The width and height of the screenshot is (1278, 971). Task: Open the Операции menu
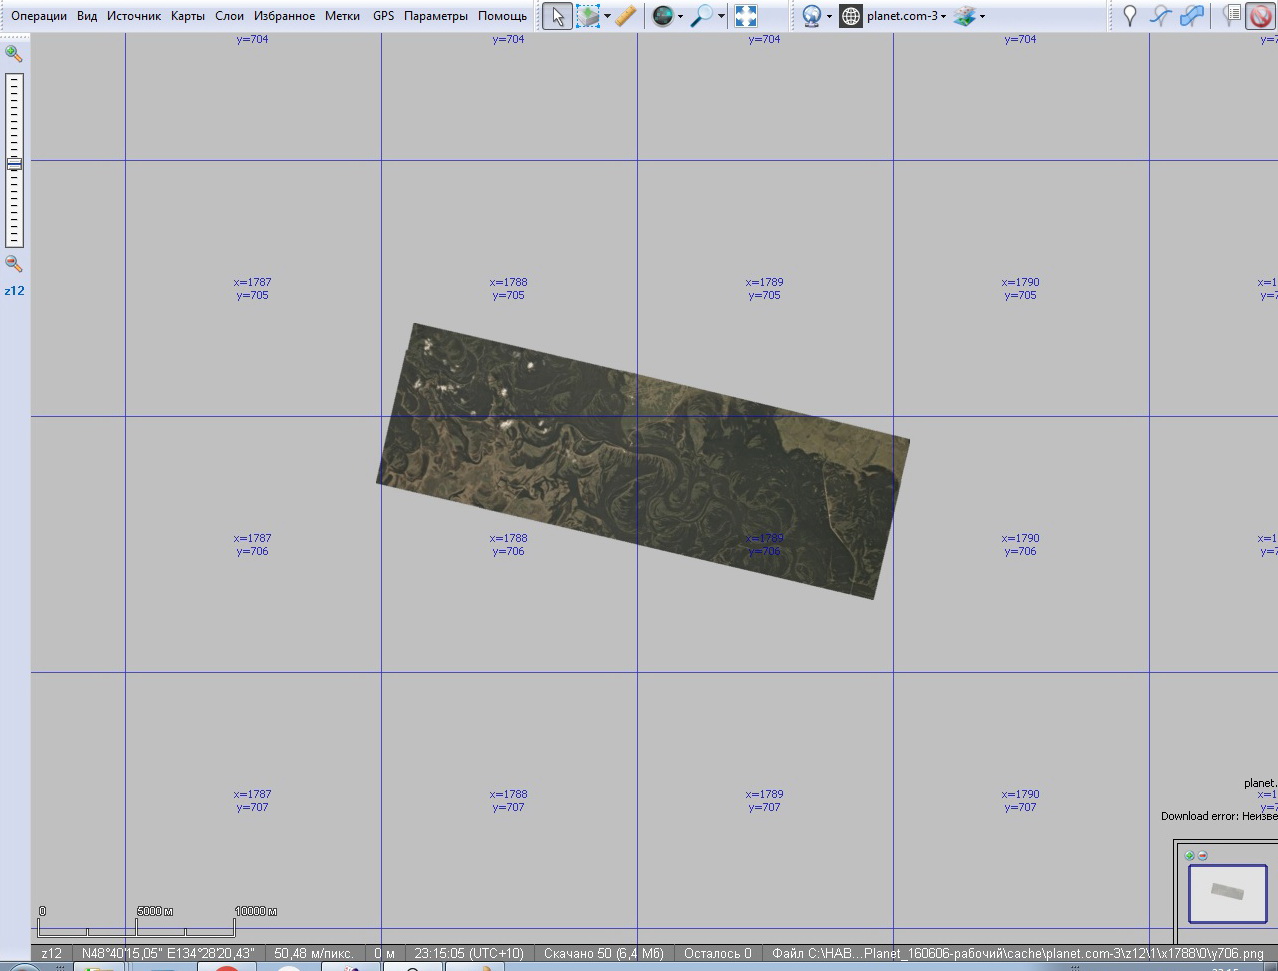(39, 16)
